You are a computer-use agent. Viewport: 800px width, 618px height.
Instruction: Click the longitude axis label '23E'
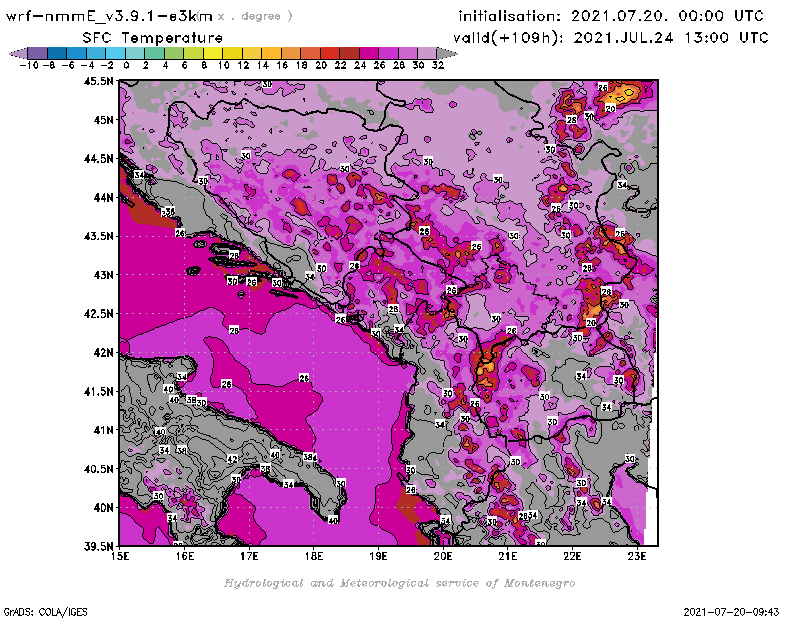pos(637,556)
